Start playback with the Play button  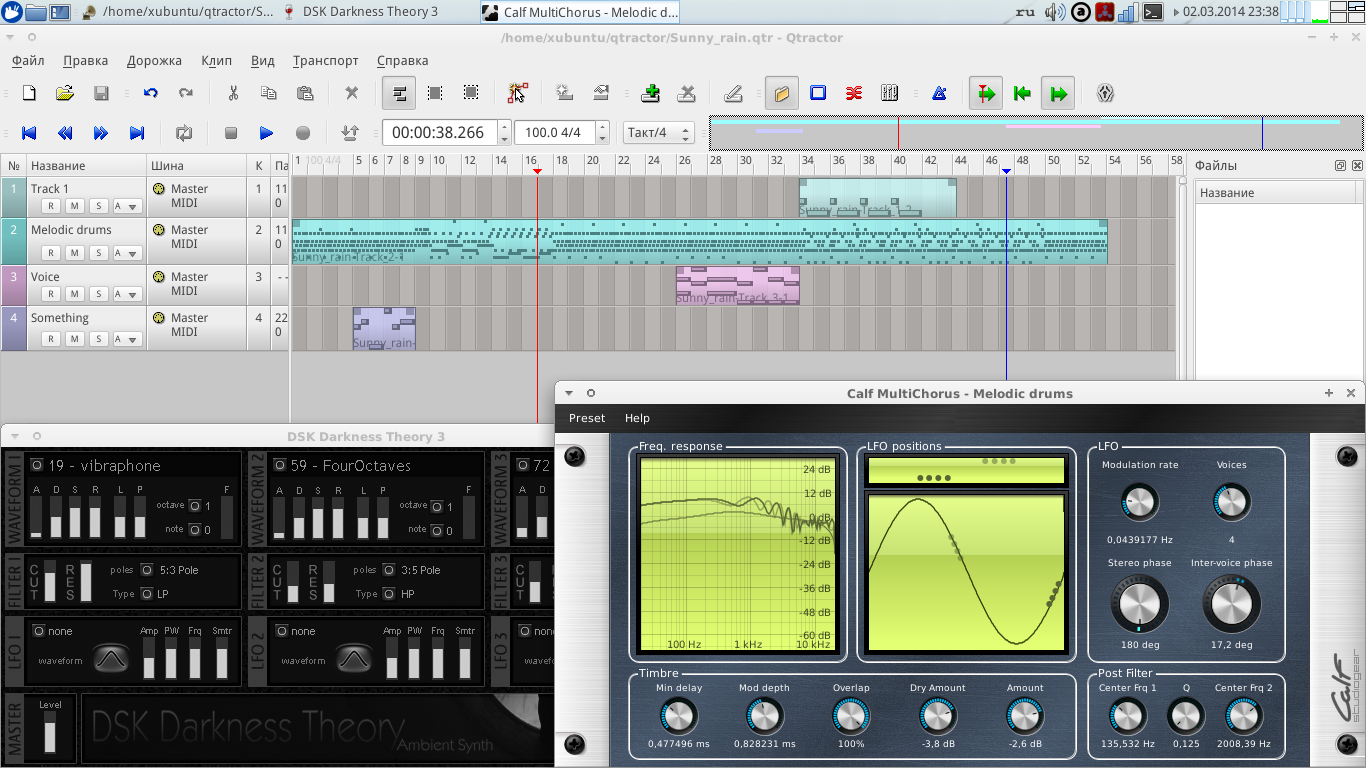tap(266, 132)
